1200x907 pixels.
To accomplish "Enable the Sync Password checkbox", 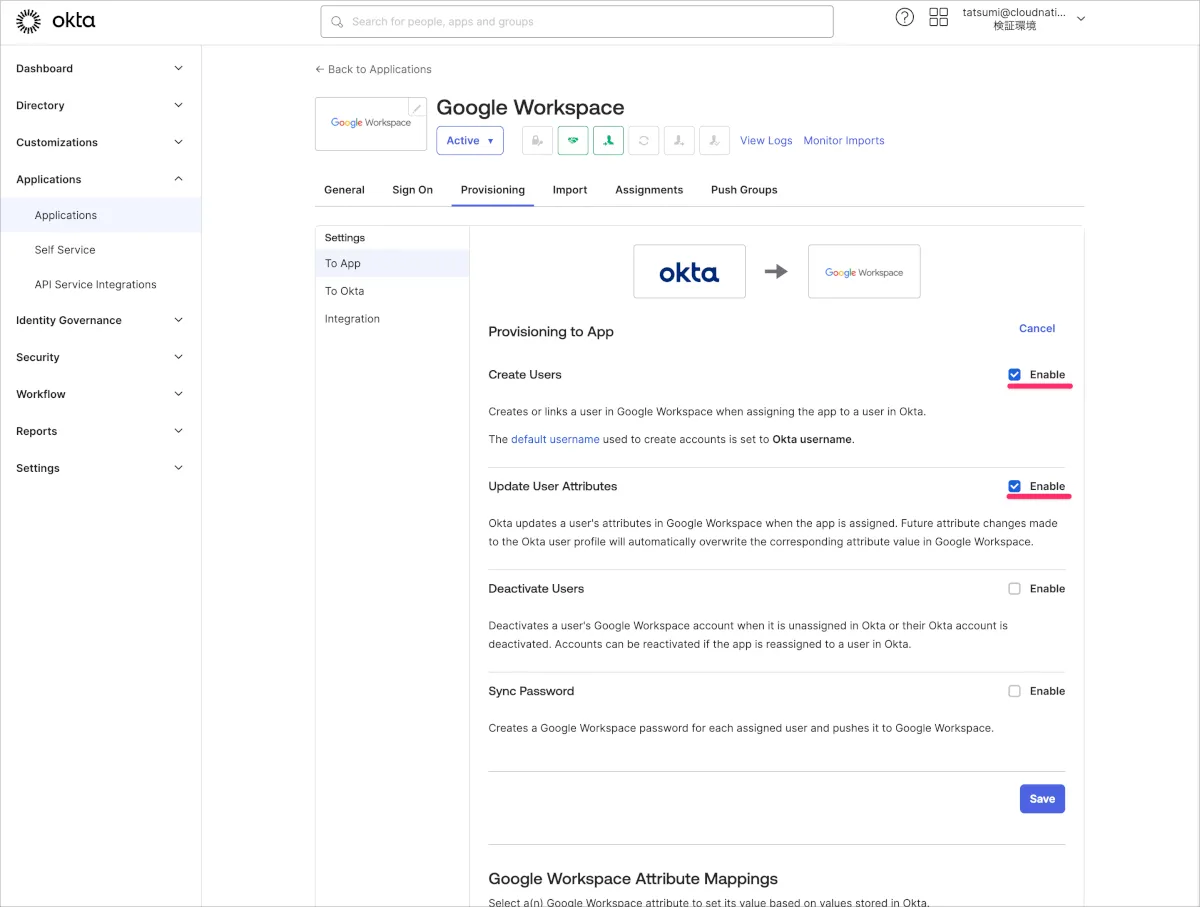I will (x=1014, y=691).
